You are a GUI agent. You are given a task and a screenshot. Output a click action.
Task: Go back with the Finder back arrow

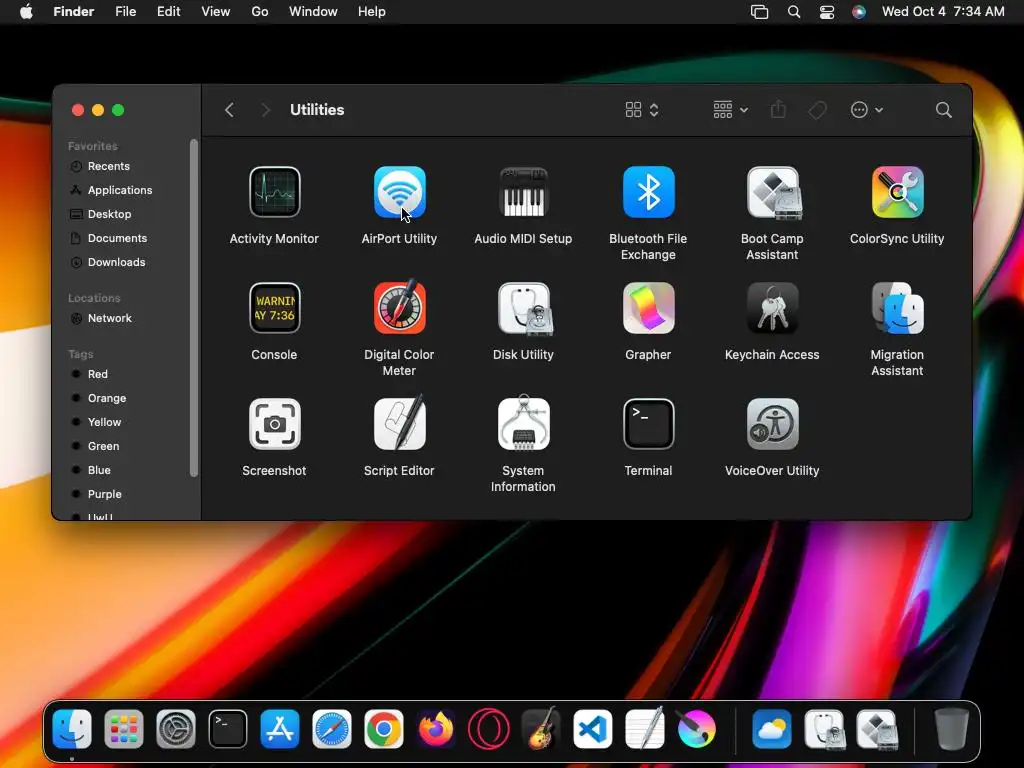[x=229, y=110]
